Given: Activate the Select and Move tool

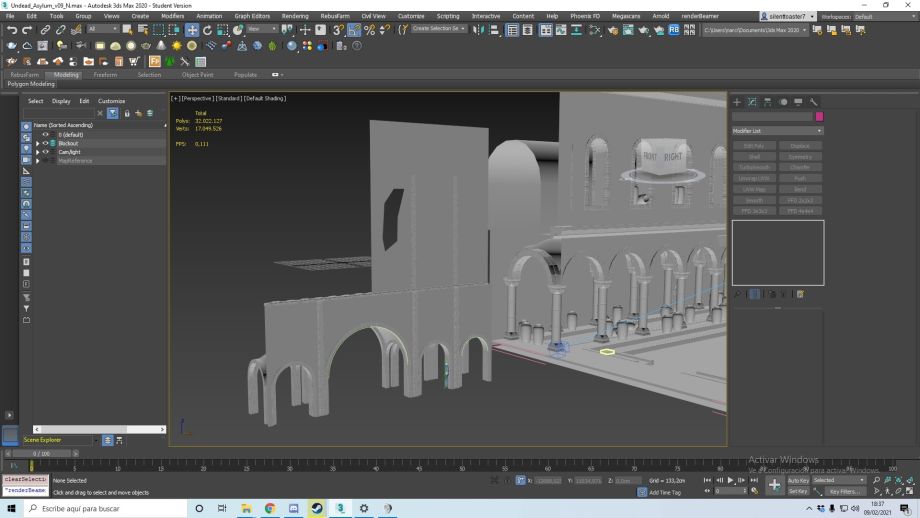Looking at the screenshot, I should pos(192,30).
